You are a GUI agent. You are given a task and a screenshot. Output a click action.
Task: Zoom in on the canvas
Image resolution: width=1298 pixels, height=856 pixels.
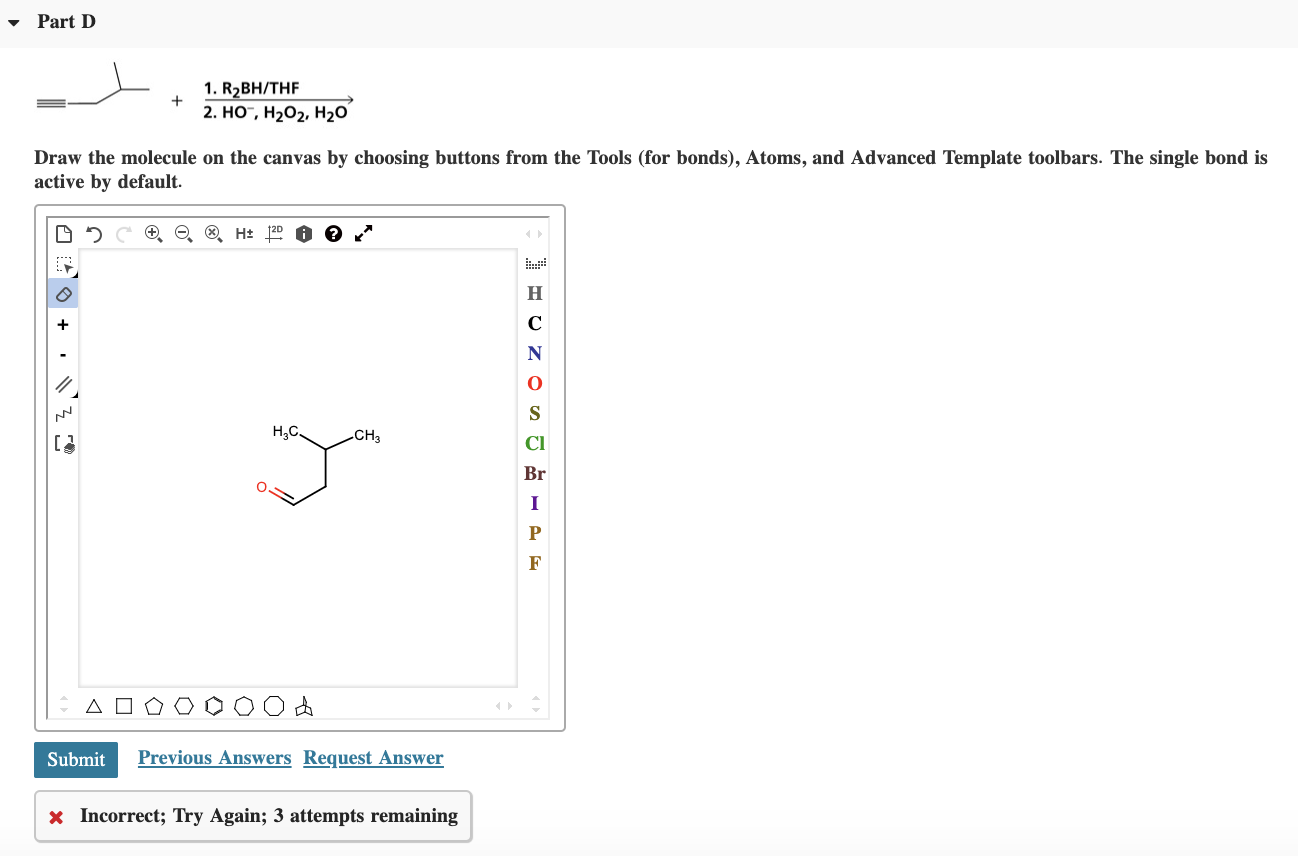point(153,233)
